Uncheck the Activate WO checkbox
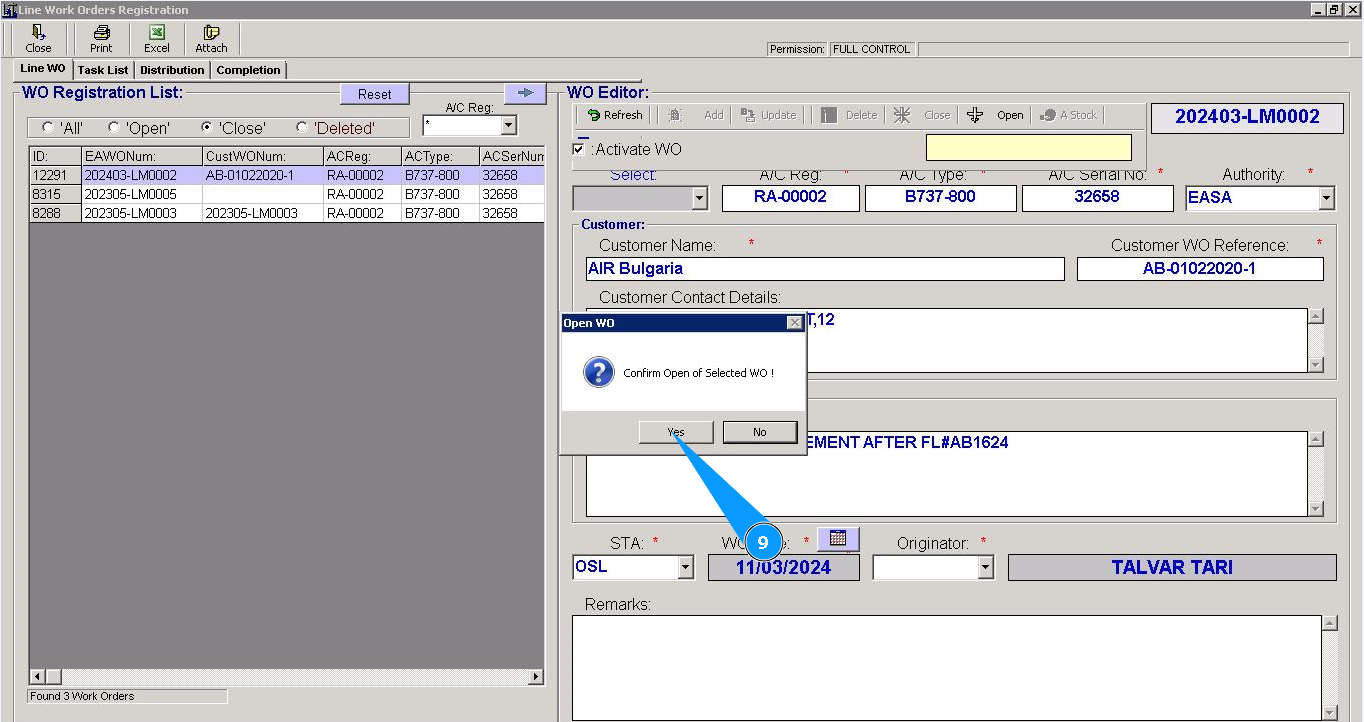Viewport: 1364px width, 722px height. pyautogui.click(x=579, y=150)
